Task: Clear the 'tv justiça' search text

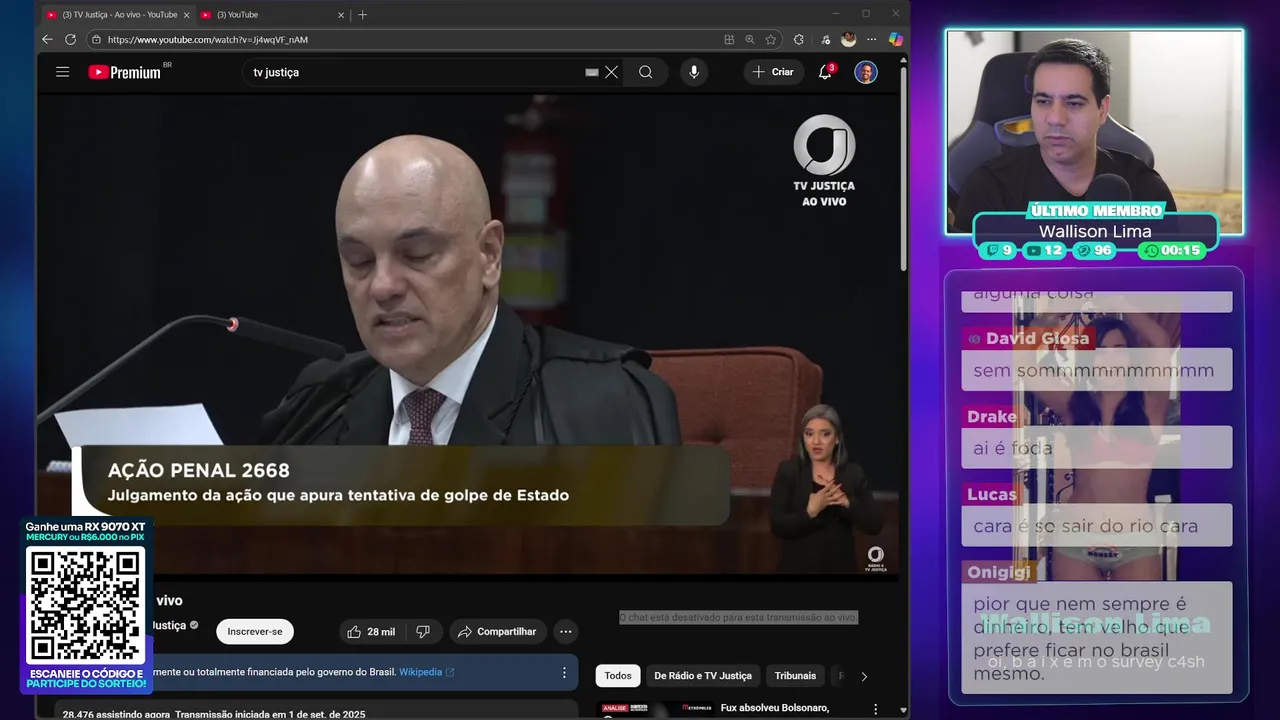Action: pos(611,72)
